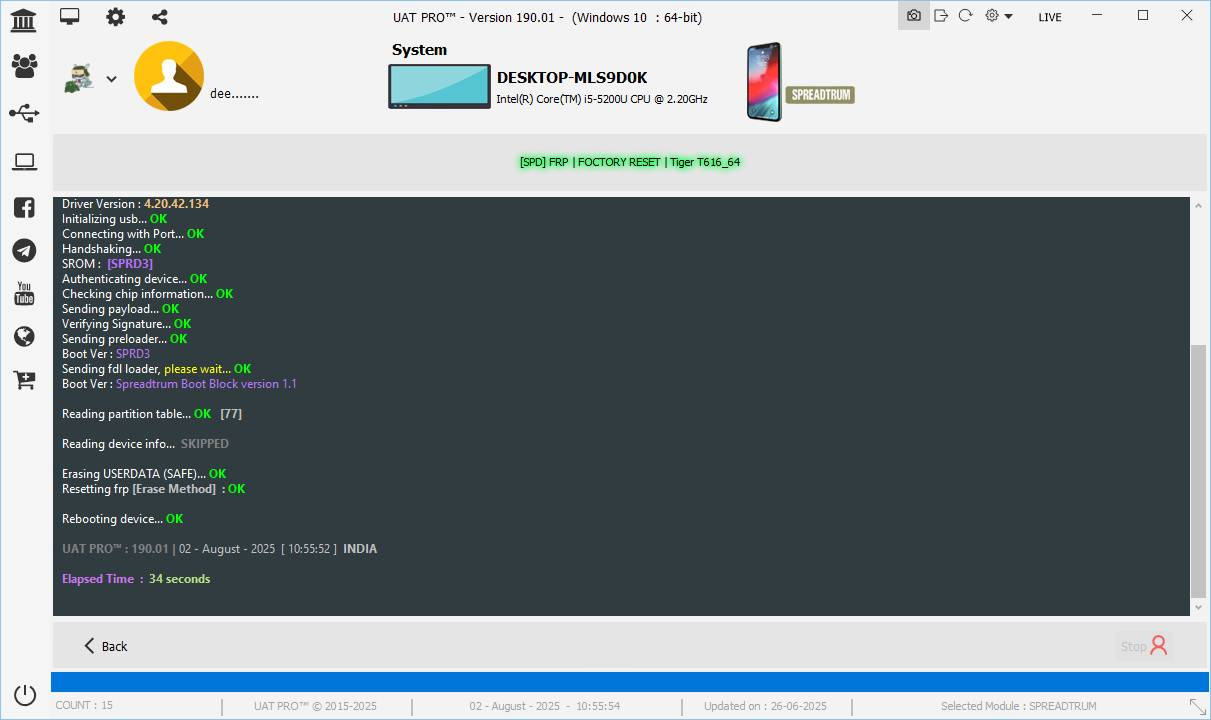Click the refresh arrow icon
Viewport: 1211px width, 720px height.
tap(965, 16)
